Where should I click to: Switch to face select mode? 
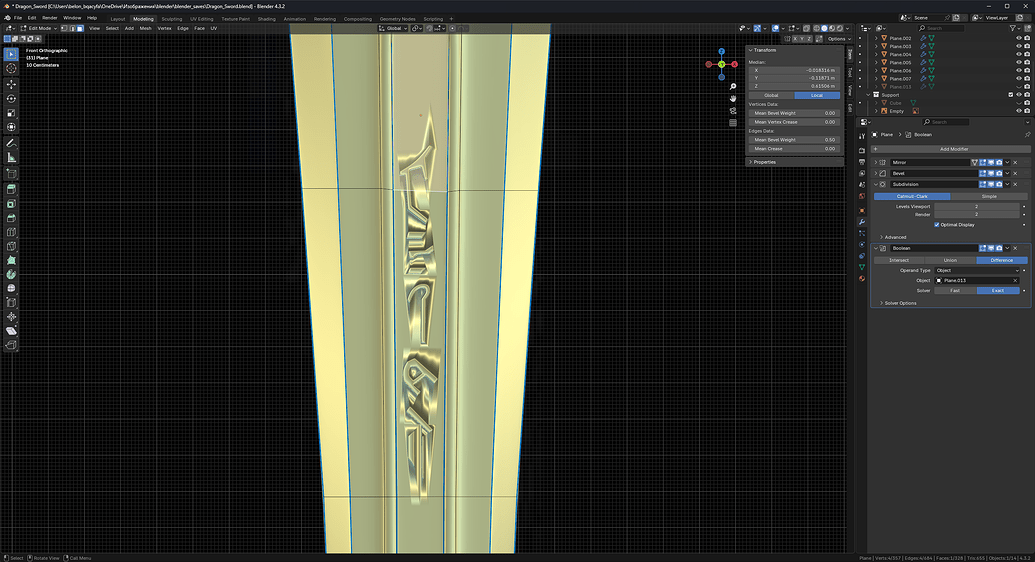[x=80, y=28]
